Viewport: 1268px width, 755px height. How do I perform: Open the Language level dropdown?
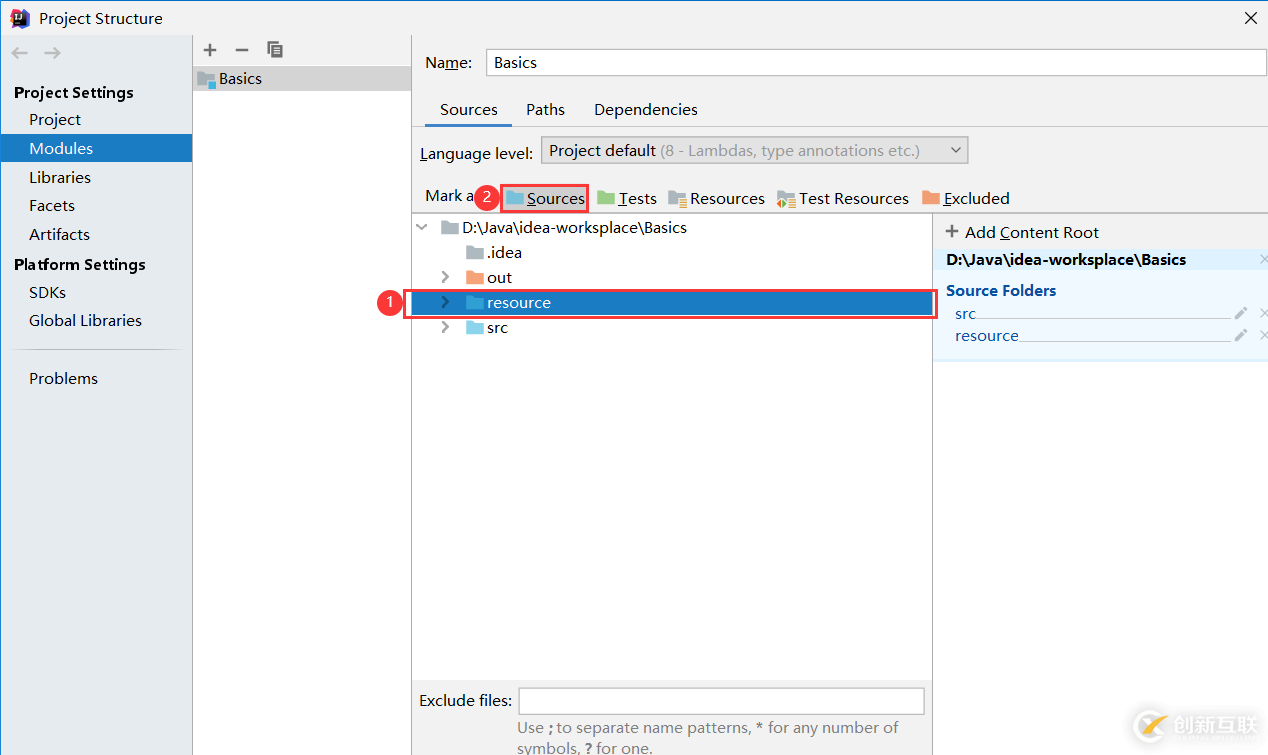755,151
